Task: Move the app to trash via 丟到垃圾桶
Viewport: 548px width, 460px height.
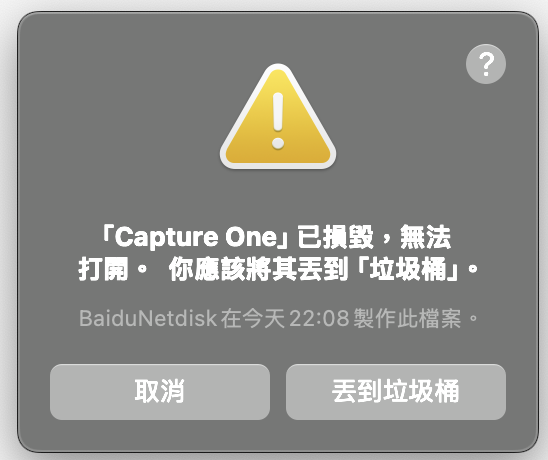Action: click(396, 392)
